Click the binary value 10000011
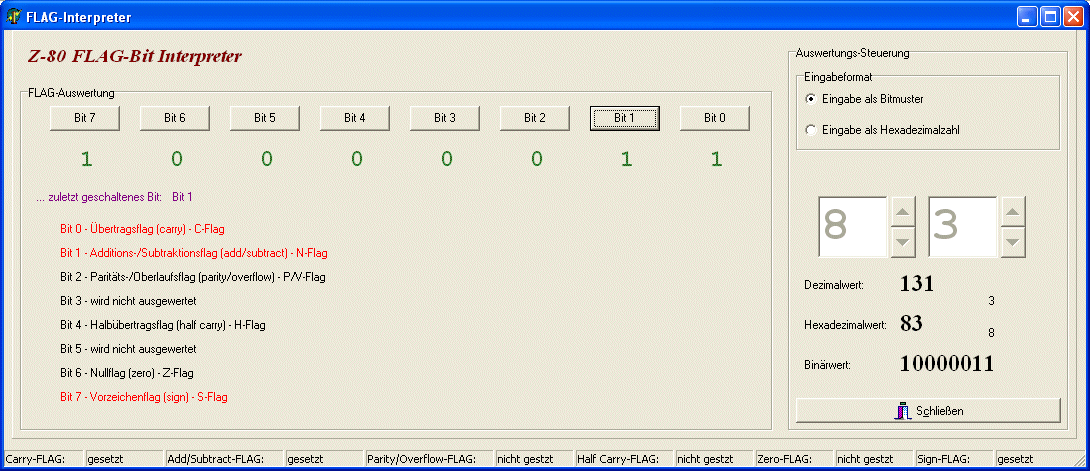 tap(947, 363)
